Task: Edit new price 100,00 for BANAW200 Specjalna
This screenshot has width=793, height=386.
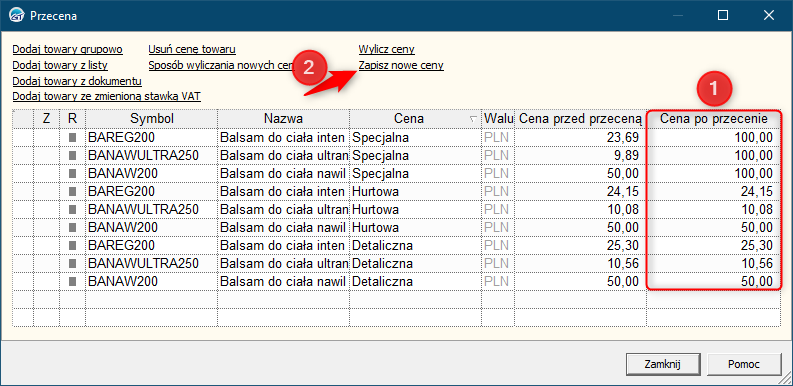Action: pos(714,174)
